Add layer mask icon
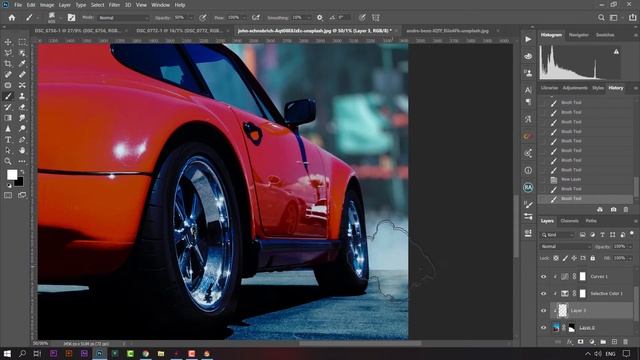Image resolution: width=640 pixels, height=360 pixels. click(x=580, y=342)
